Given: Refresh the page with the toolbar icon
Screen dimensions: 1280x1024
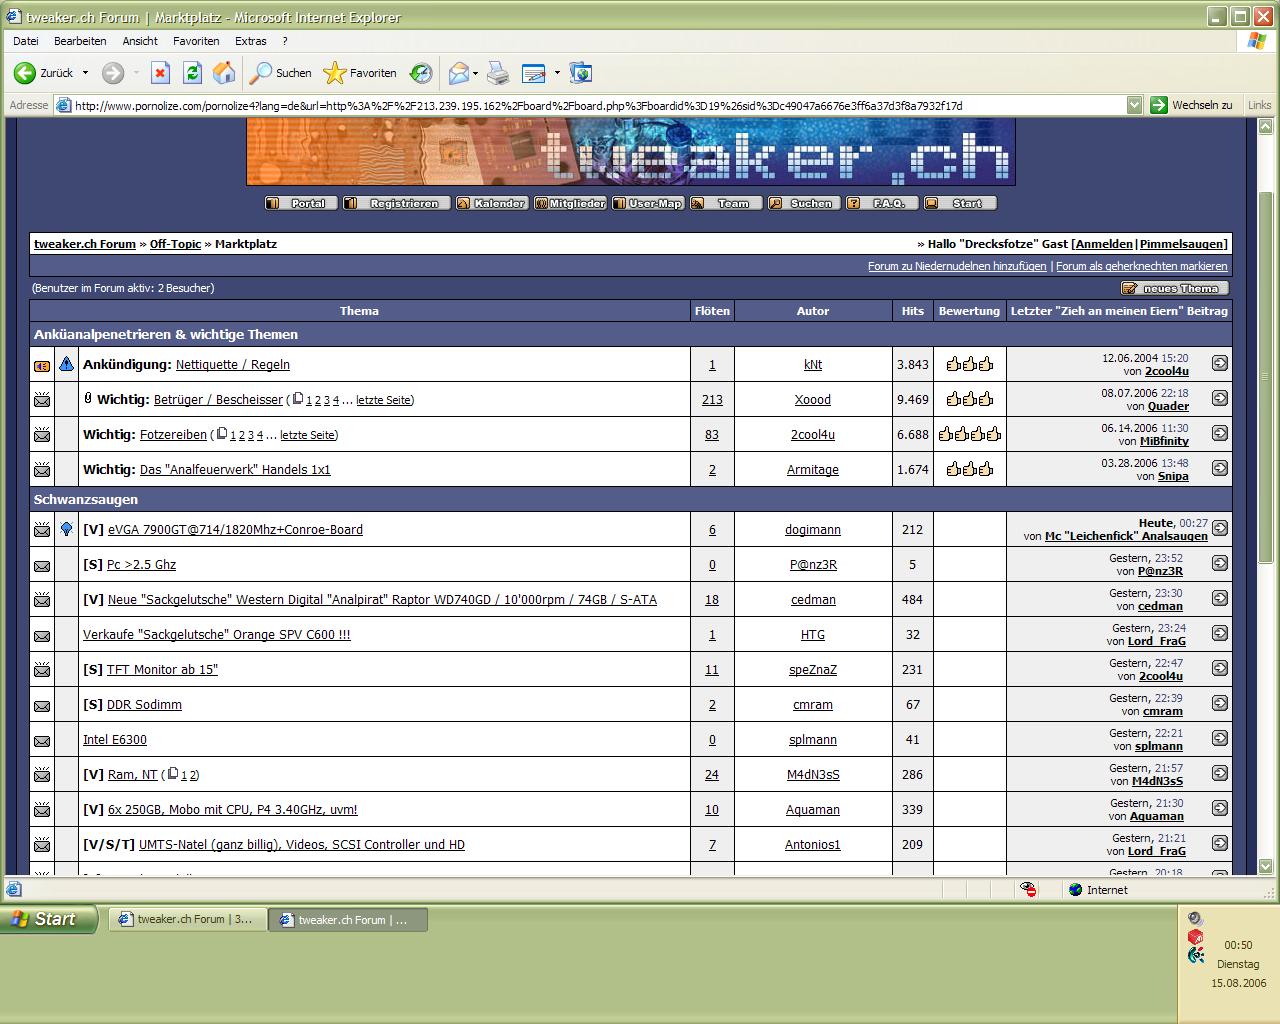Looking at the screenshot, I should click(x=192, y=73).
